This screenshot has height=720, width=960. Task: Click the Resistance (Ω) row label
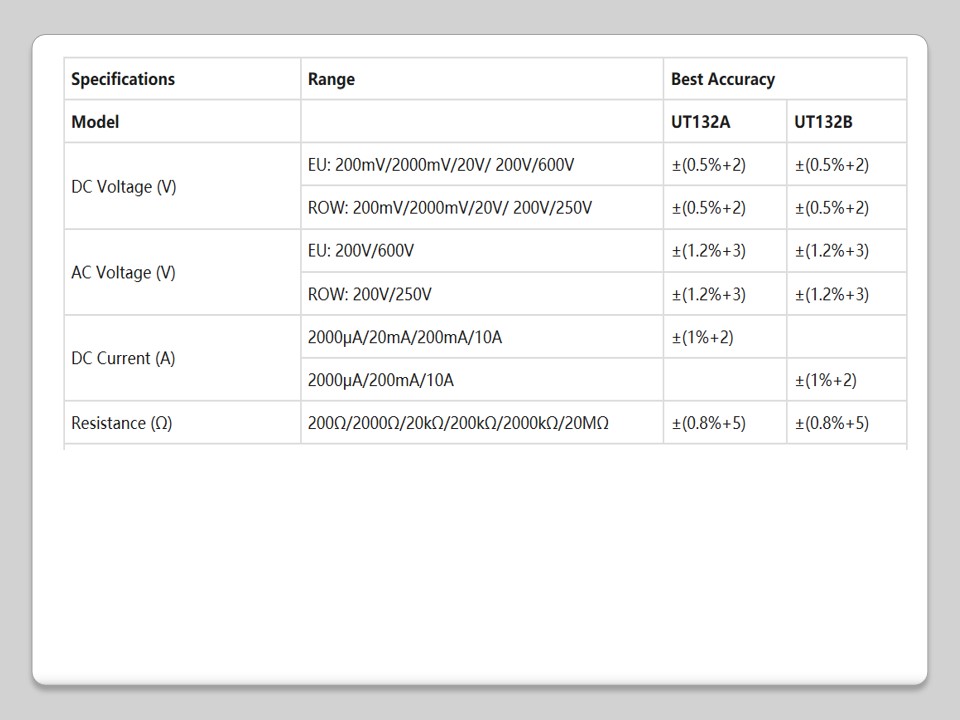tap(121, 423)
